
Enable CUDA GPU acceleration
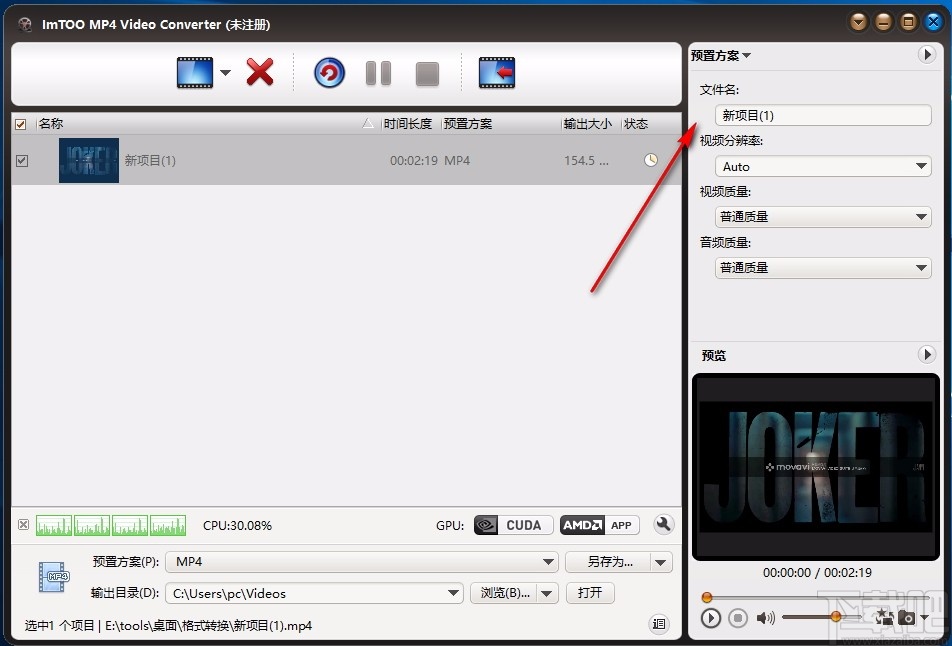(x=512, y=525)
